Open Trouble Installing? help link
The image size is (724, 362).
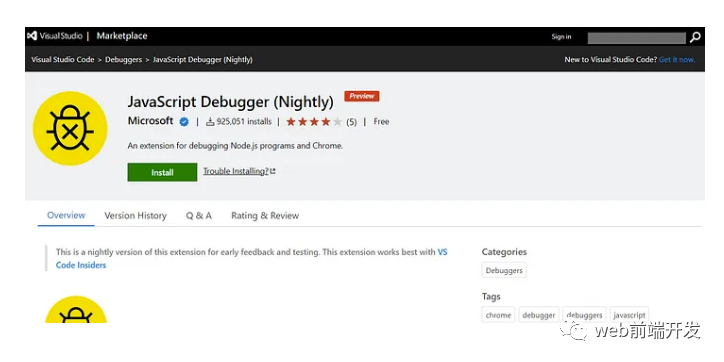click(236, 171)
